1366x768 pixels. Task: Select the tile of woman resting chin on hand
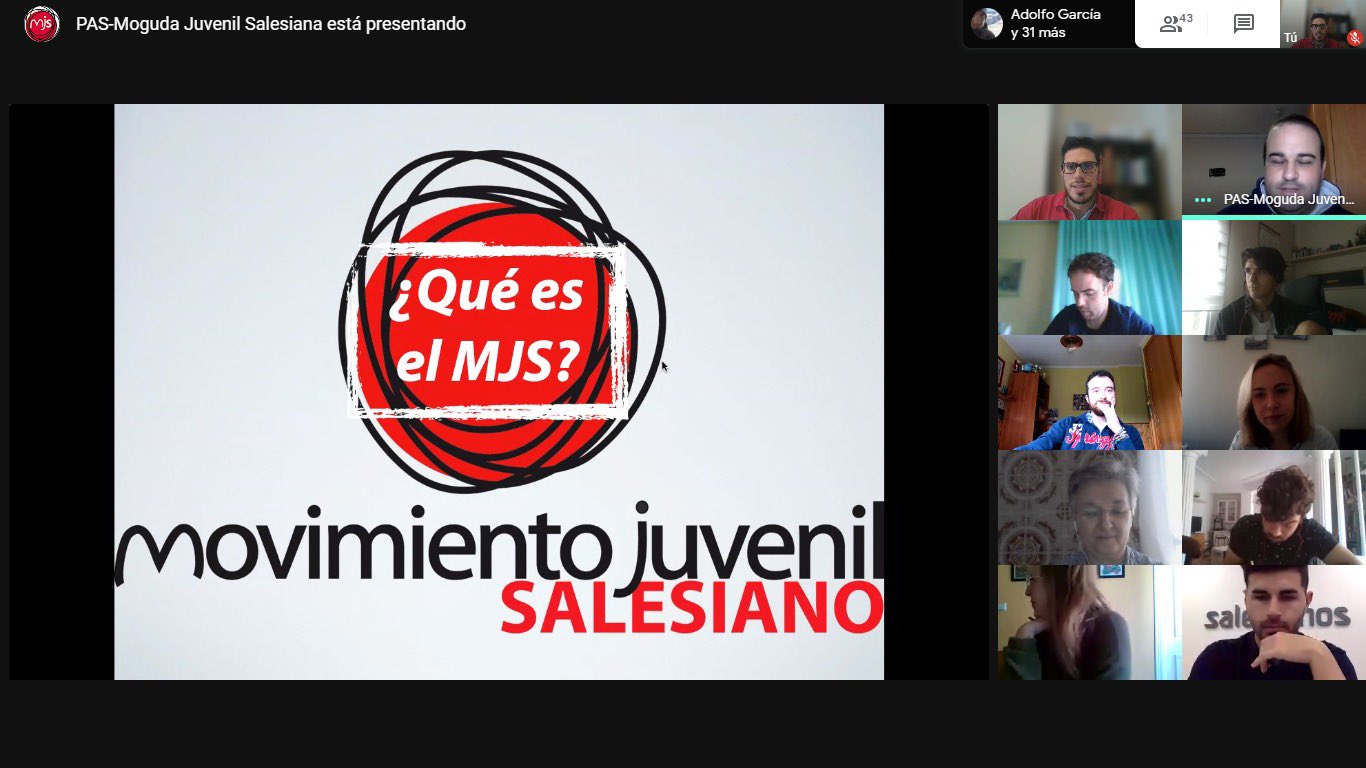(x=1089, y=622)
